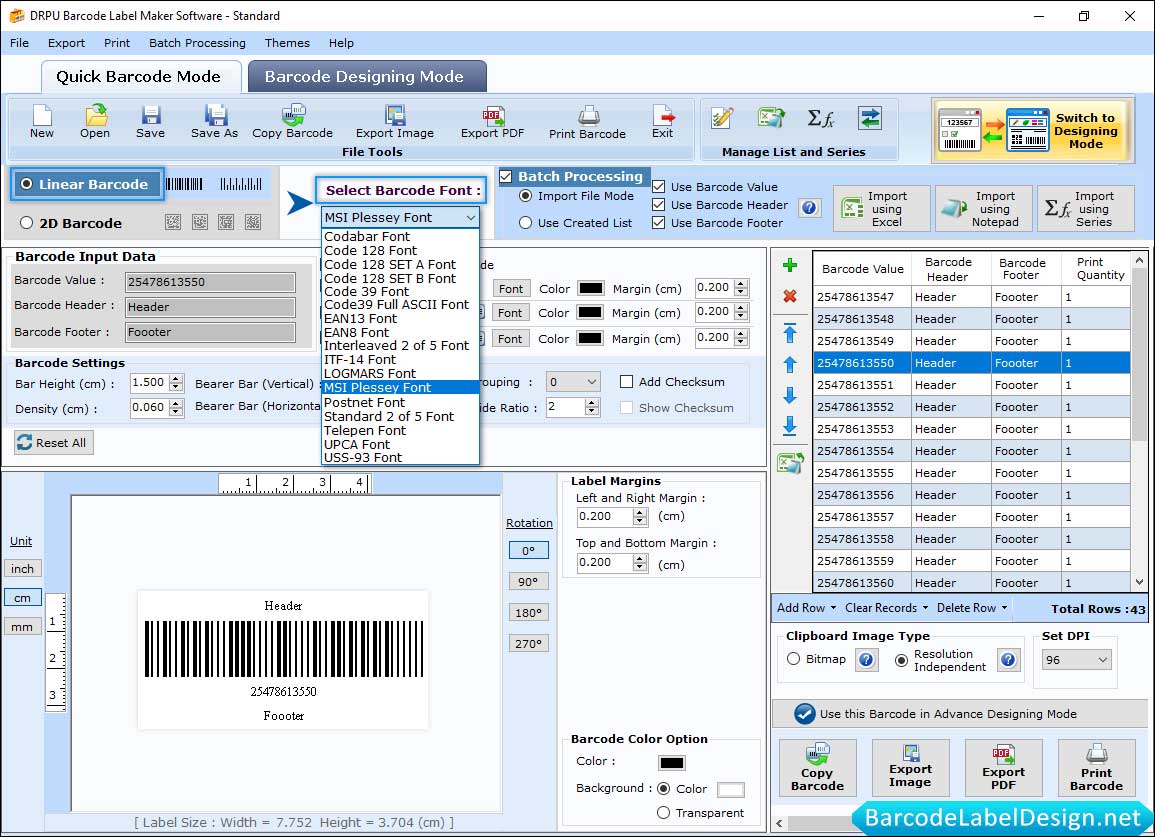The width and height of the screenshot is (1155, 837).
Task: Click Import using Excel button
Action: coord(882,209)
